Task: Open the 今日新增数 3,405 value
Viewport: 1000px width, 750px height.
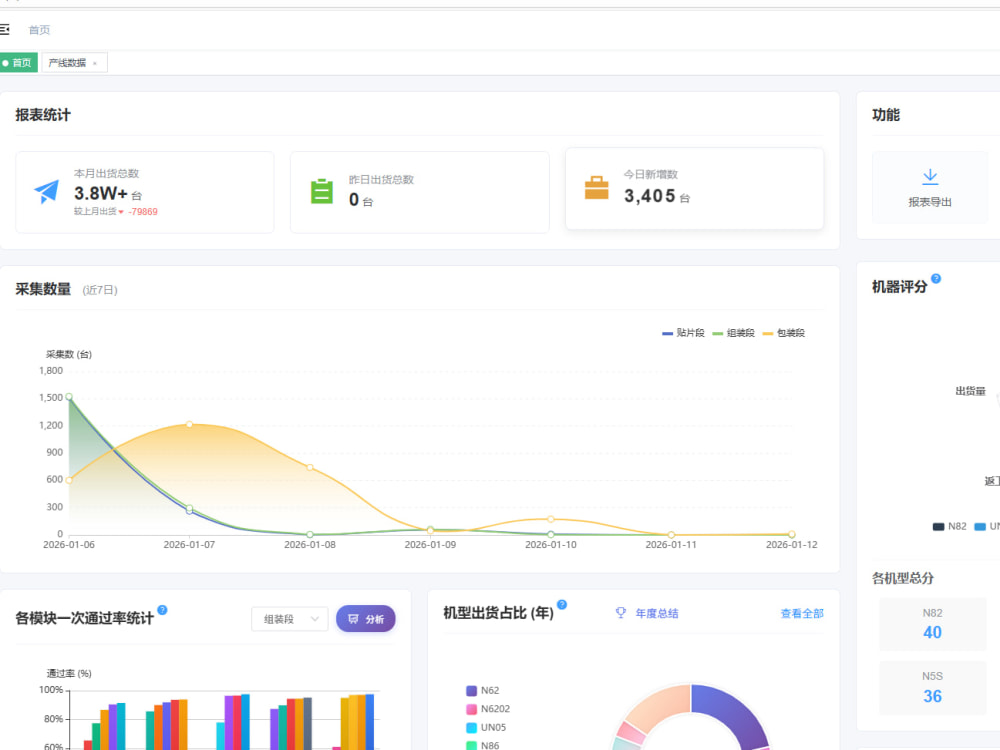Action: (x=649, y=196)
